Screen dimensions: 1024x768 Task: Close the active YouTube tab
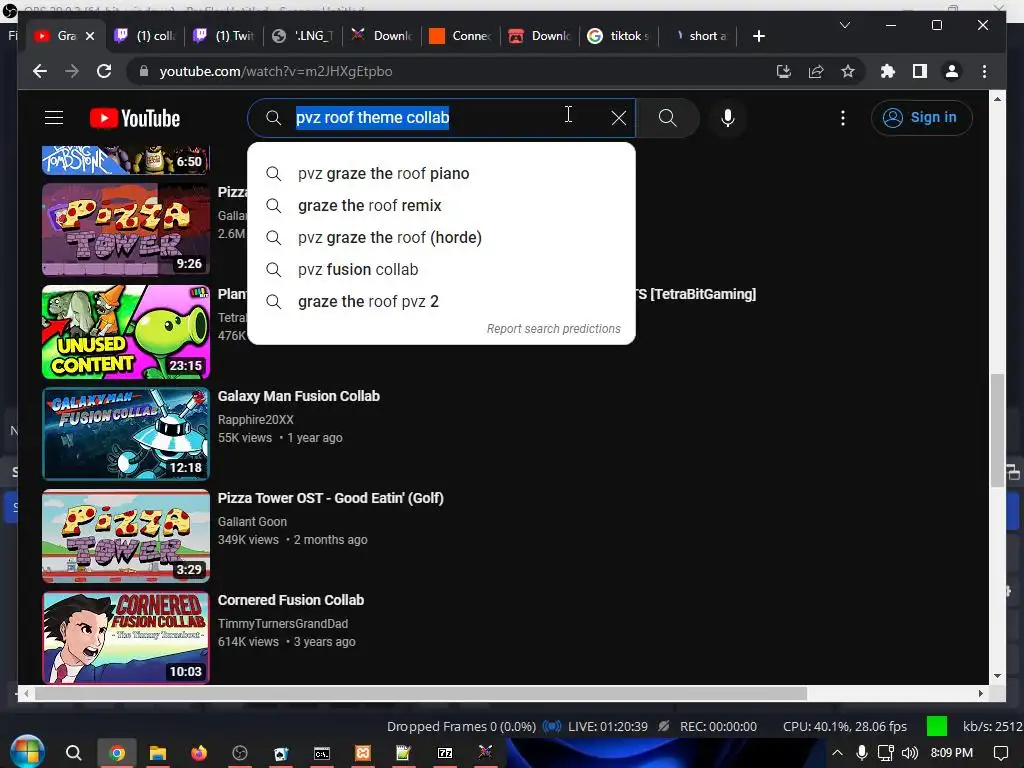tap(90, 36)
